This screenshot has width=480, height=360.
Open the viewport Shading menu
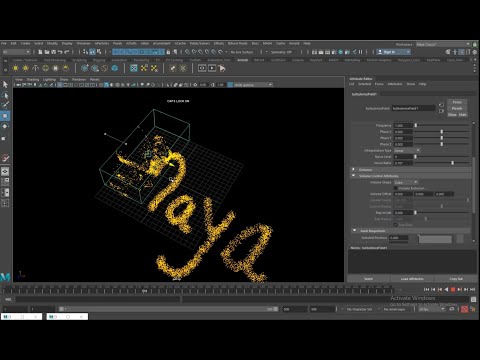[x=33, y=80]
